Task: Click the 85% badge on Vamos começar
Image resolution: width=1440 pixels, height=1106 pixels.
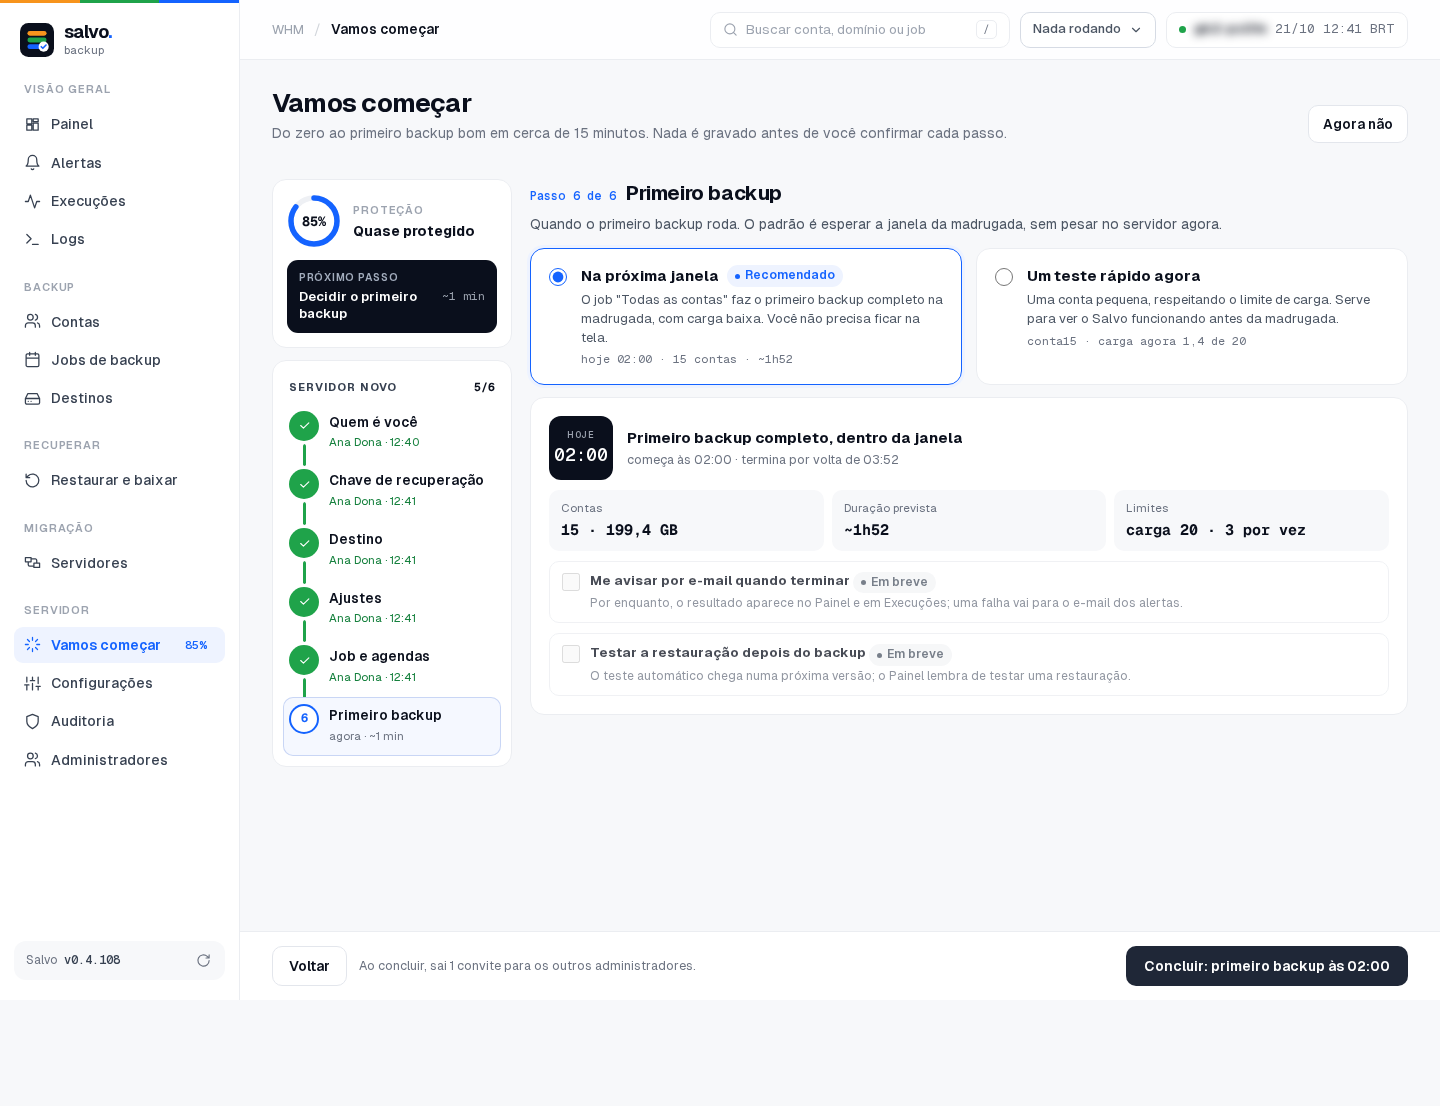Action: click(x=196, y=645)
